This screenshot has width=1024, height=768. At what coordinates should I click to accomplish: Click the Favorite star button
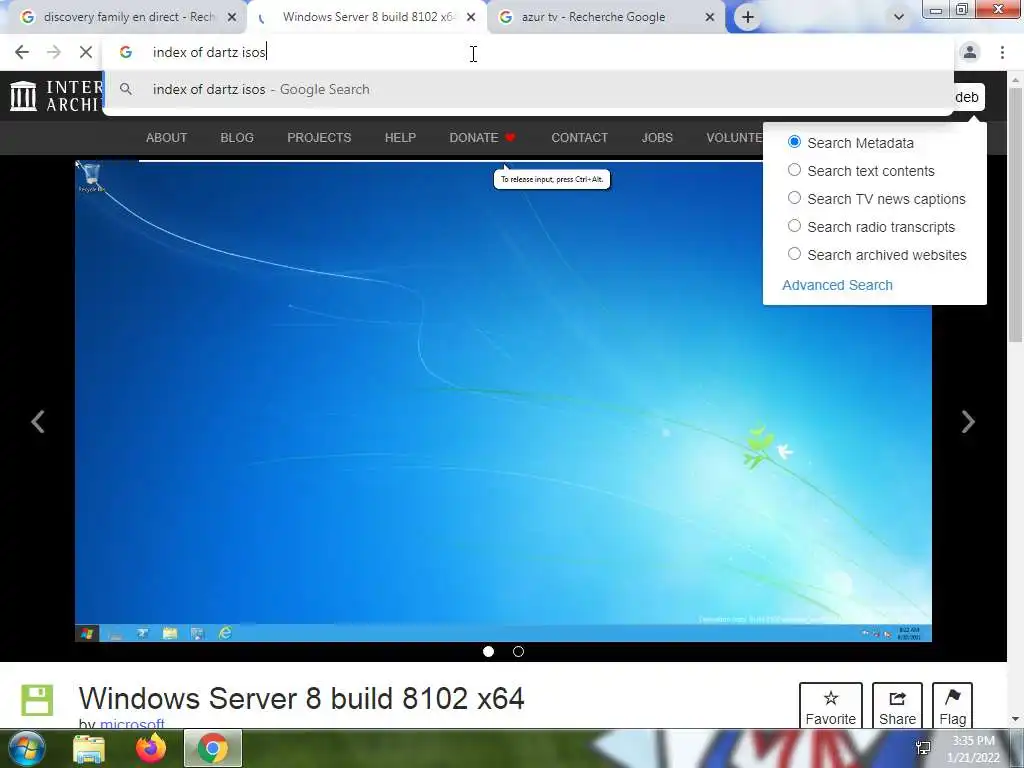pyautogui.click(x=831, y=706)
